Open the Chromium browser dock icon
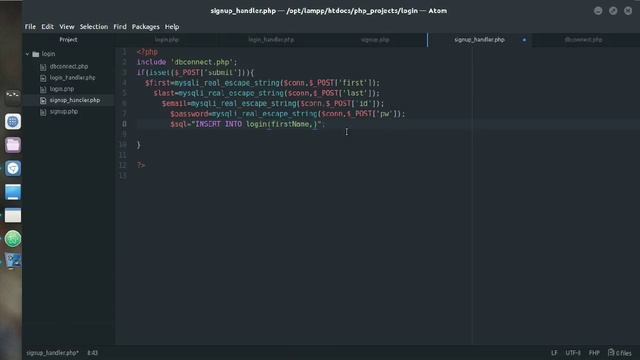The height and width of the screenshot is (360, 640). click(x=13, y=168)
